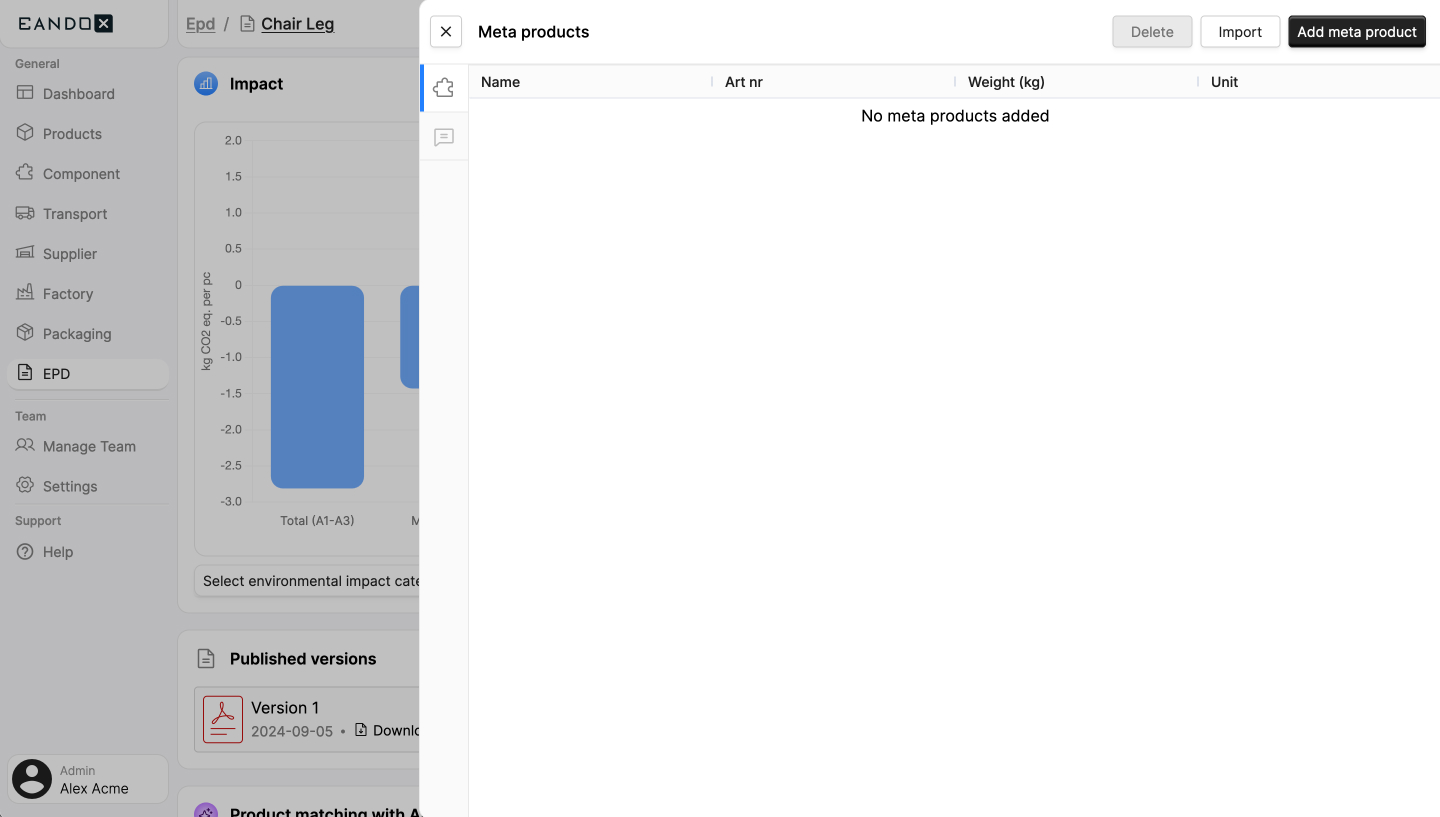Close the Meta products panel

click(446, 32)
